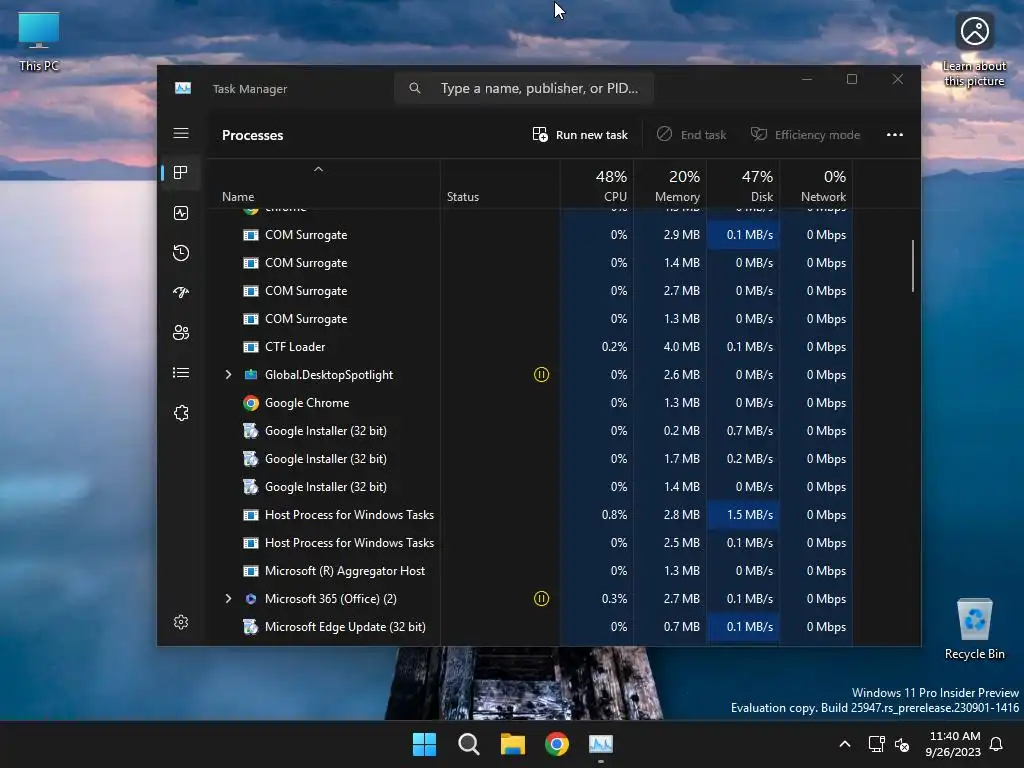Open the Details page icon
Screen dimensions: 1024x768
click(x=181, y=372)
